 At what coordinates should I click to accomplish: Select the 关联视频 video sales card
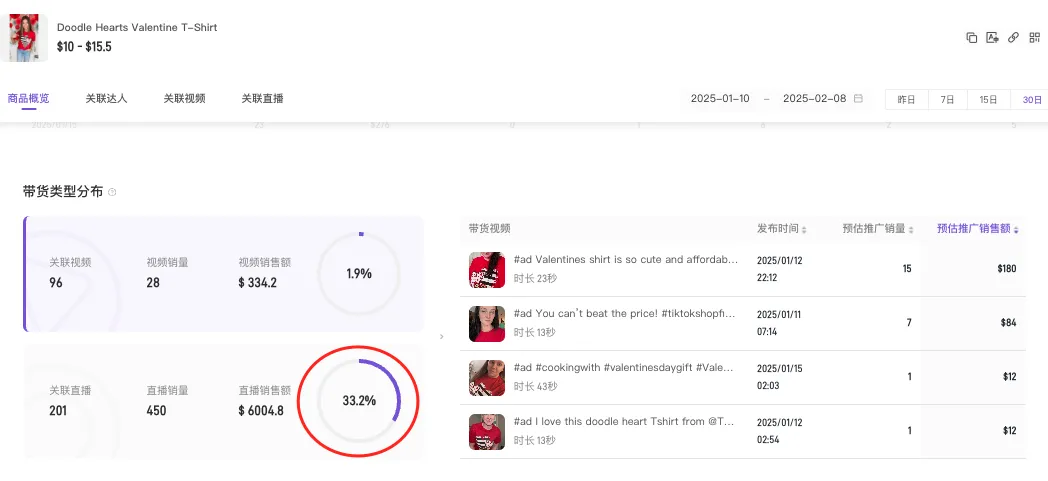point(223,273)
